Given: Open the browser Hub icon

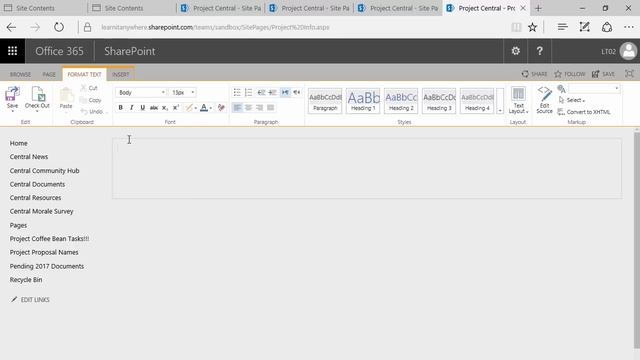Looking at the screenshot, I should pos(562,27).
